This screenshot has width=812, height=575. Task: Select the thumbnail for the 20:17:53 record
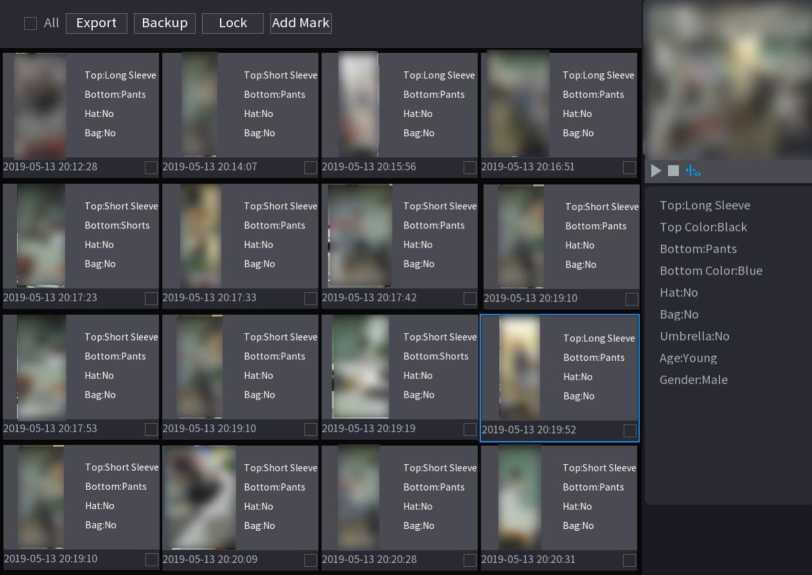coord(41,367)
